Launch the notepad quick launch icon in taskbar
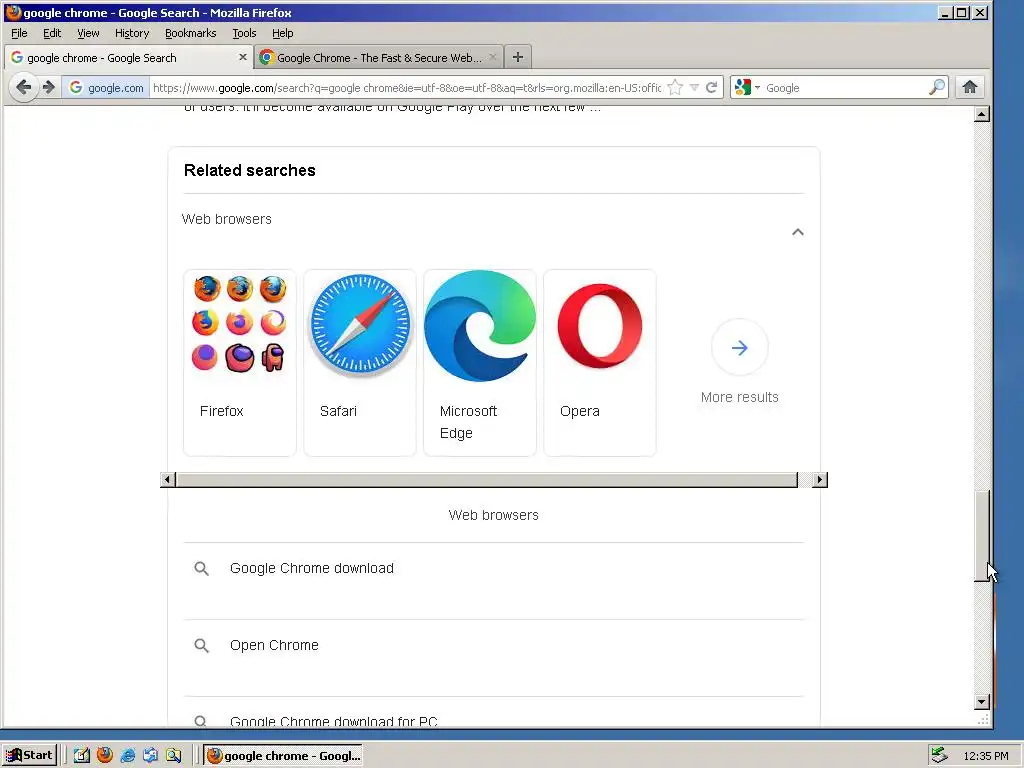The width and height of the screenshot is (1024, 768). pyautogui.click(x=82, y=755)
